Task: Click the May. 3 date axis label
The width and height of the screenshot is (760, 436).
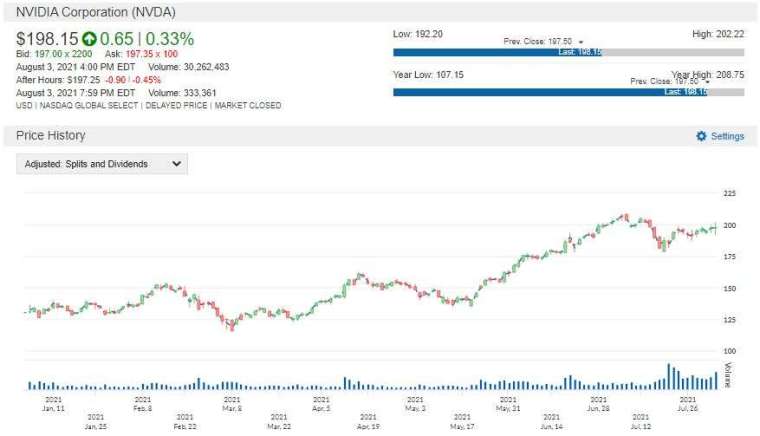Action: (415, 404)
